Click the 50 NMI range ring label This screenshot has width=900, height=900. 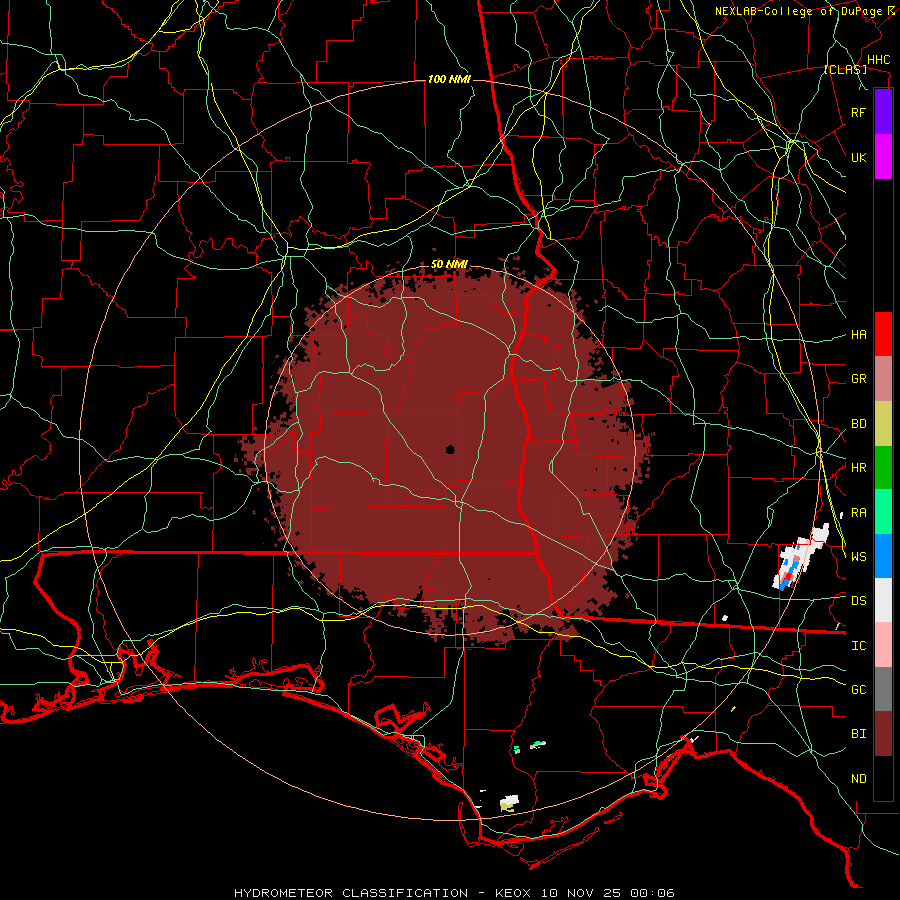pos(449,265)
